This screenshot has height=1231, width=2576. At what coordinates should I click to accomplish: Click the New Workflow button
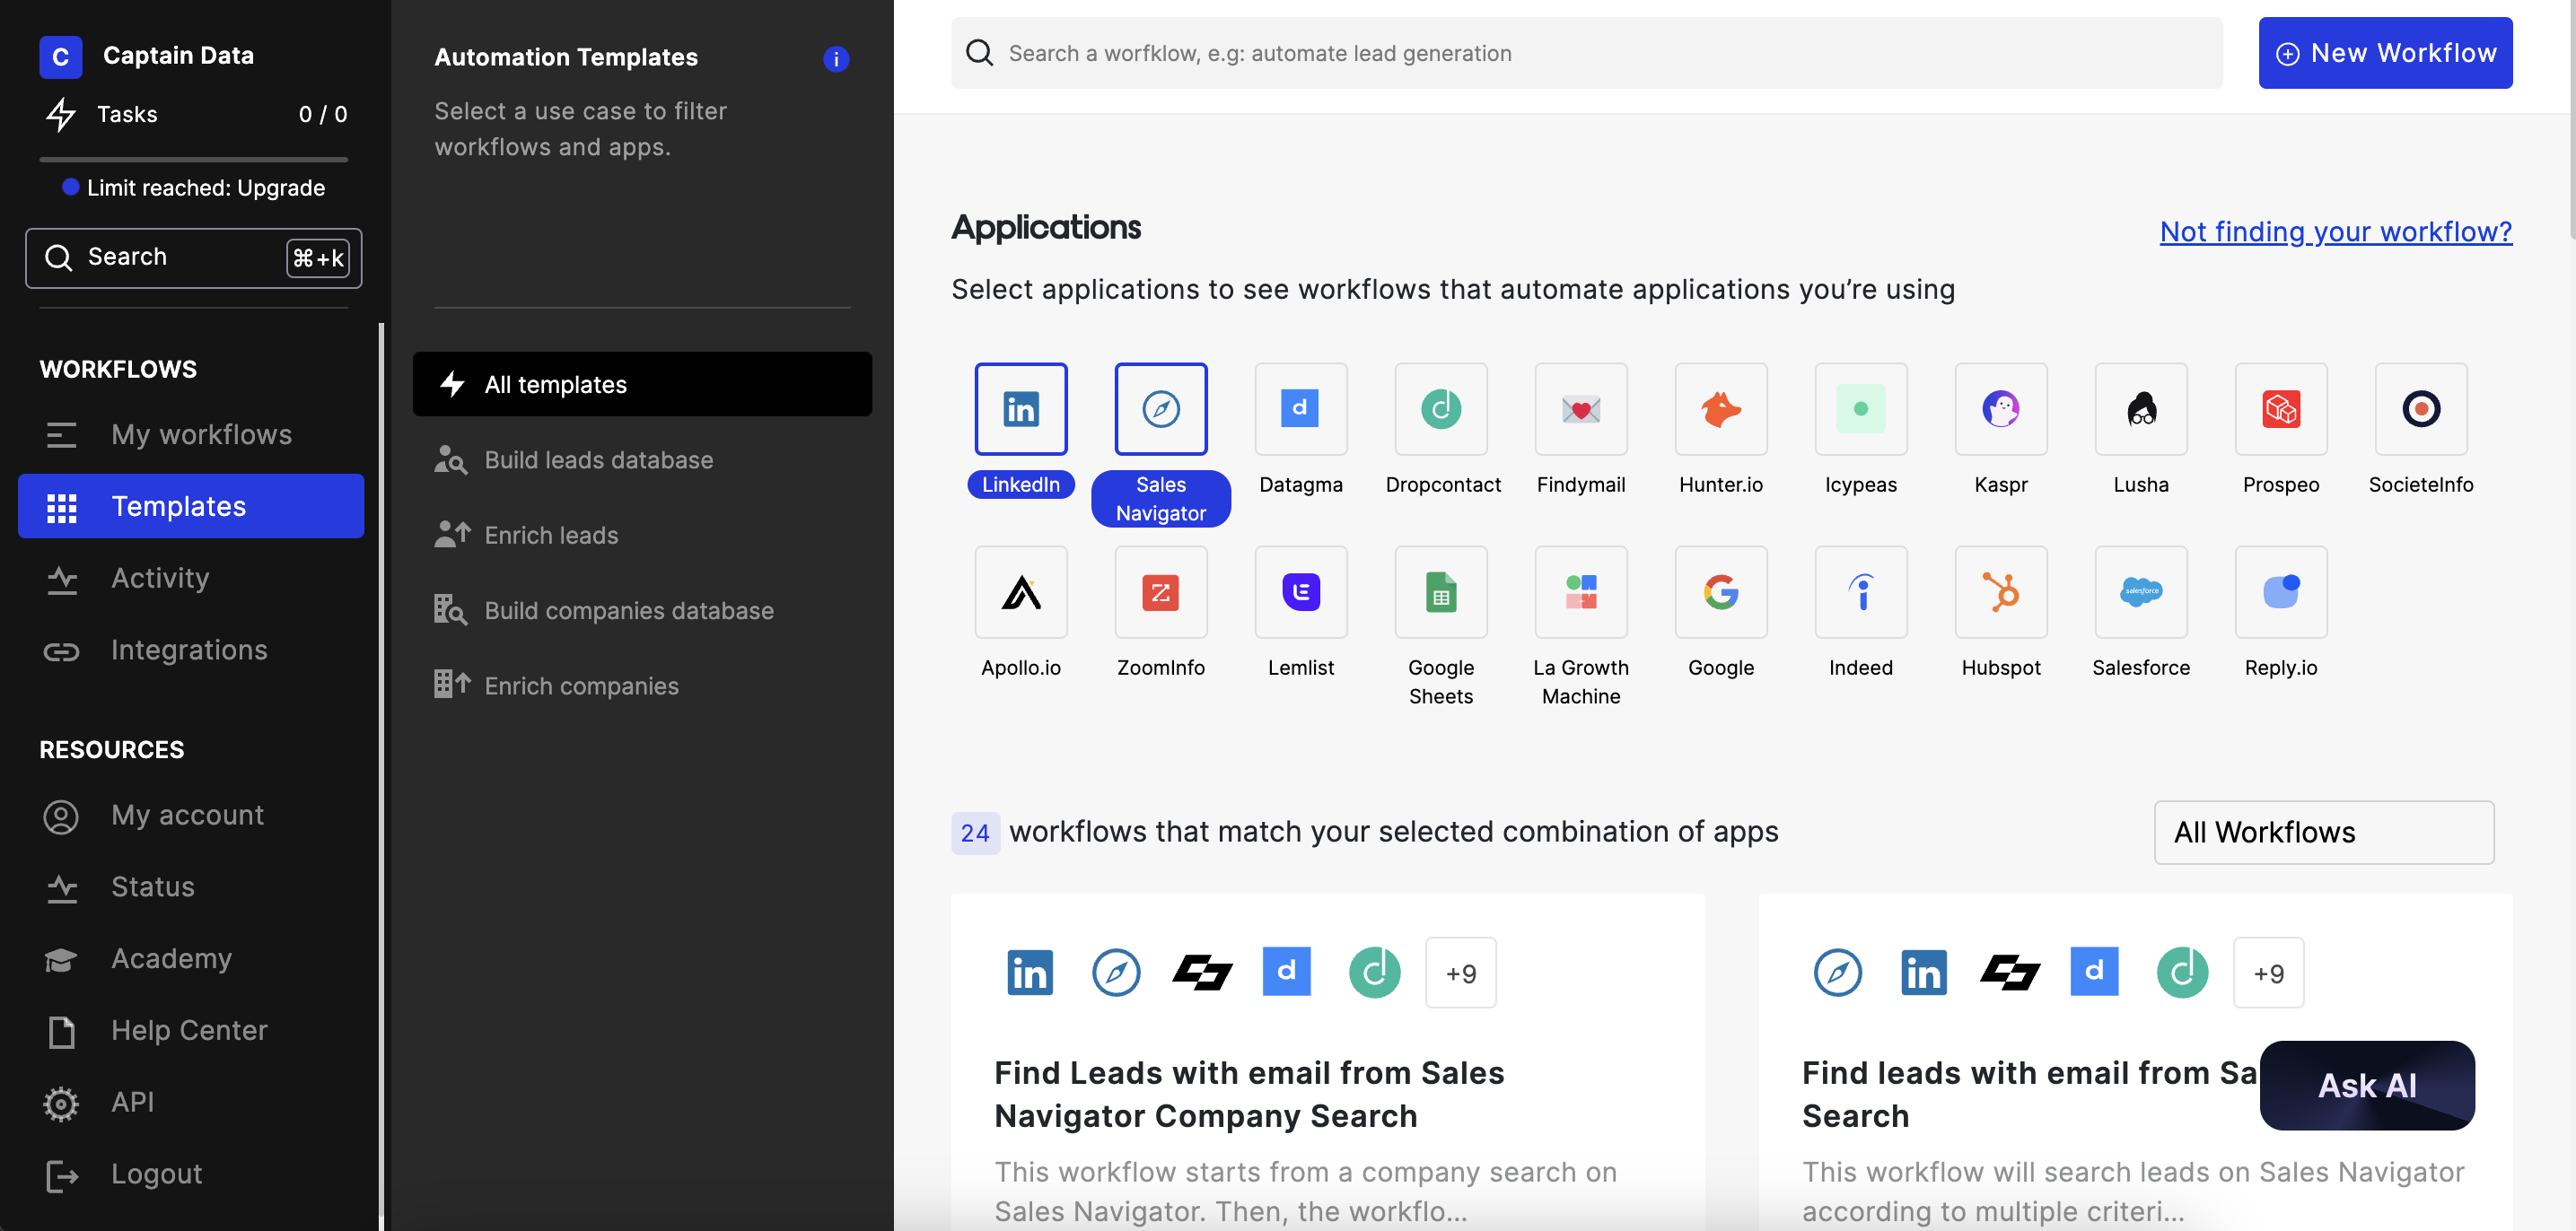tap(2384, 53)
